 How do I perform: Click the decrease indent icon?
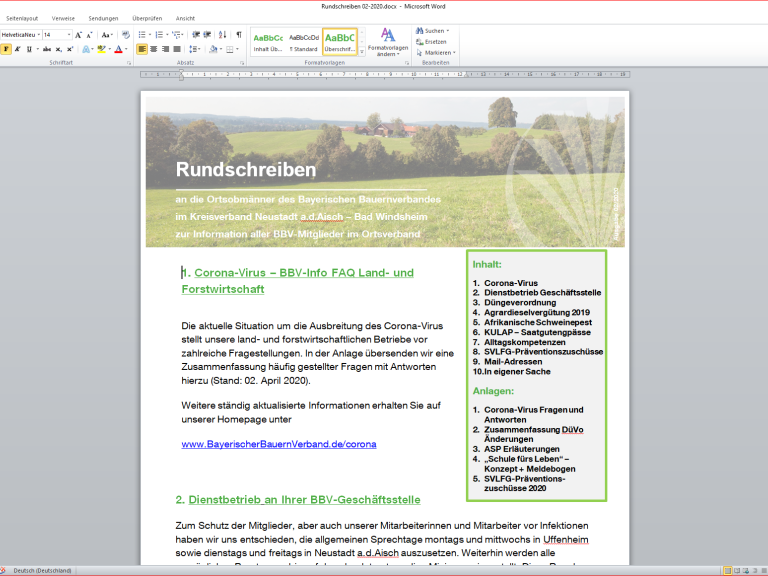coord(196,35)
